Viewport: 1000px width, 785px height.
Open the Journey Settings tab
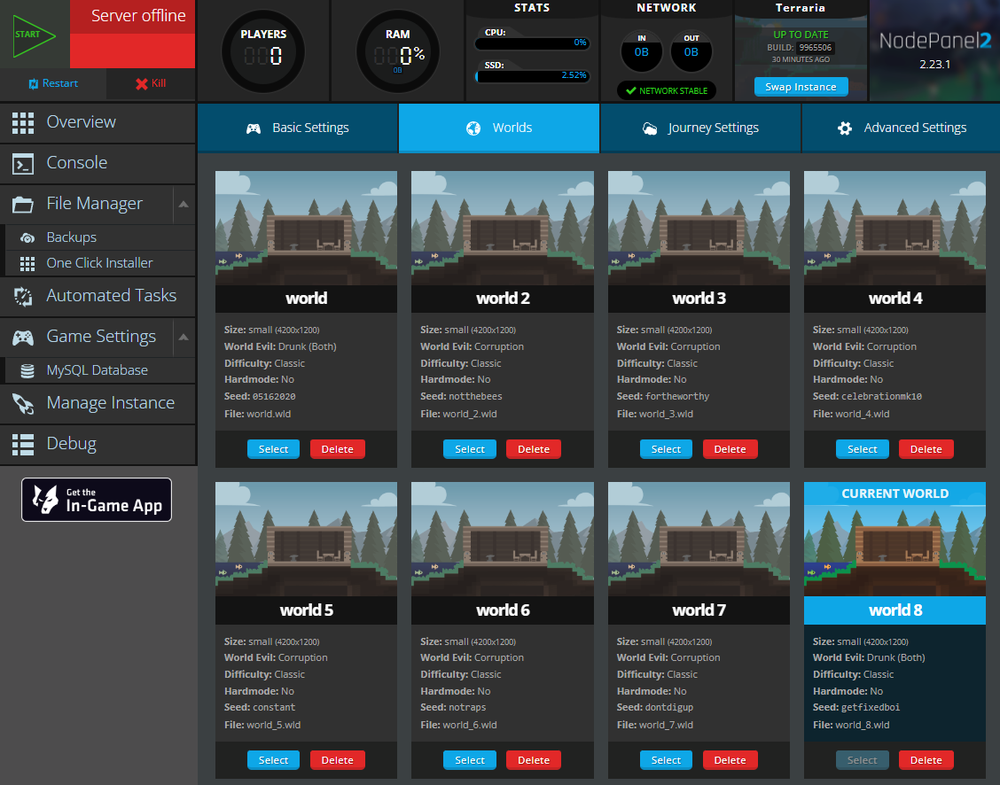(700, 128)
